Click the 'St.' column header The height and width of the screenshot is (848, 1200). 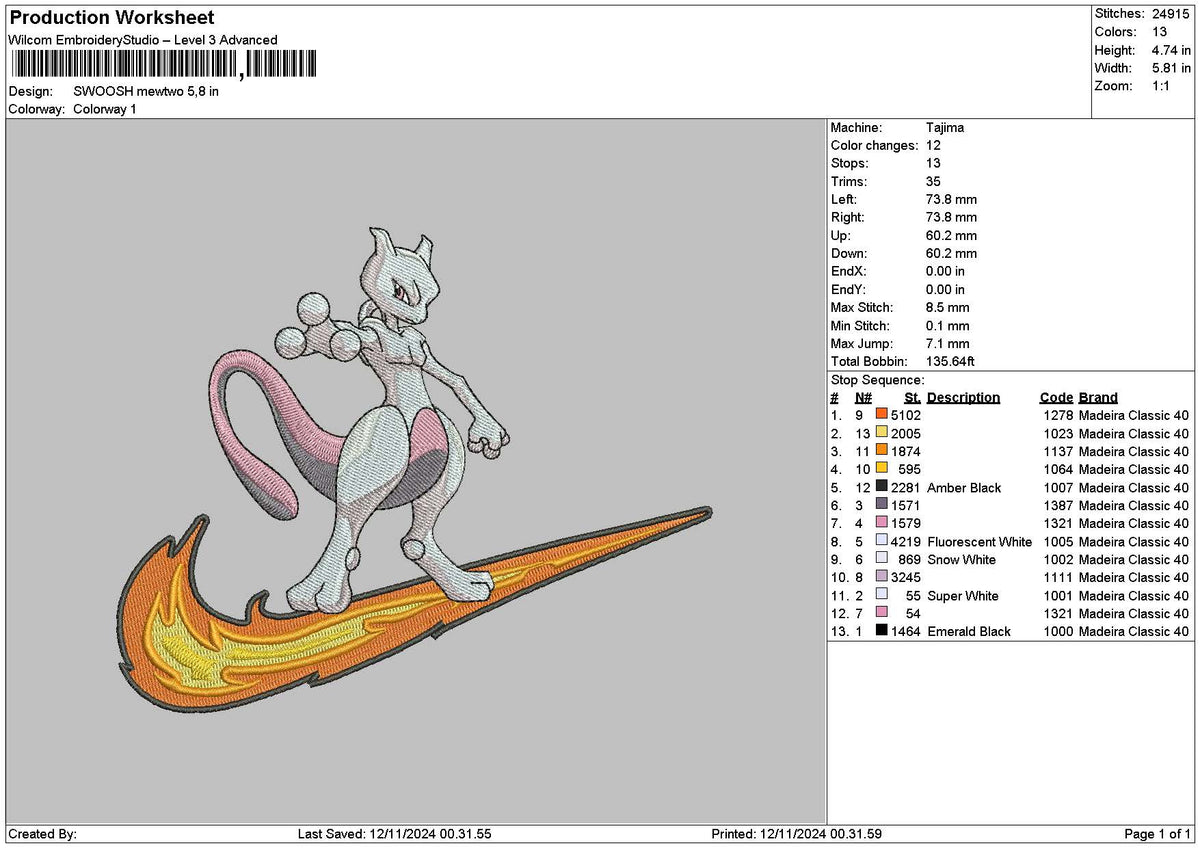pyautogui.click(x=912, y=398)
